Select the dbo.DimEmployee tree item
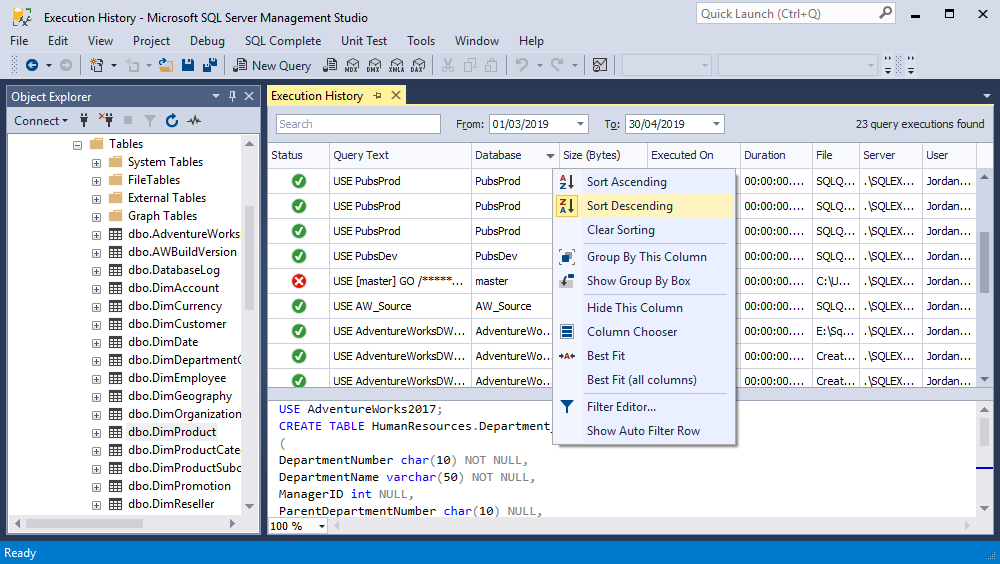This screenshot has width=1000, height=564. click(x=177, y=378)
